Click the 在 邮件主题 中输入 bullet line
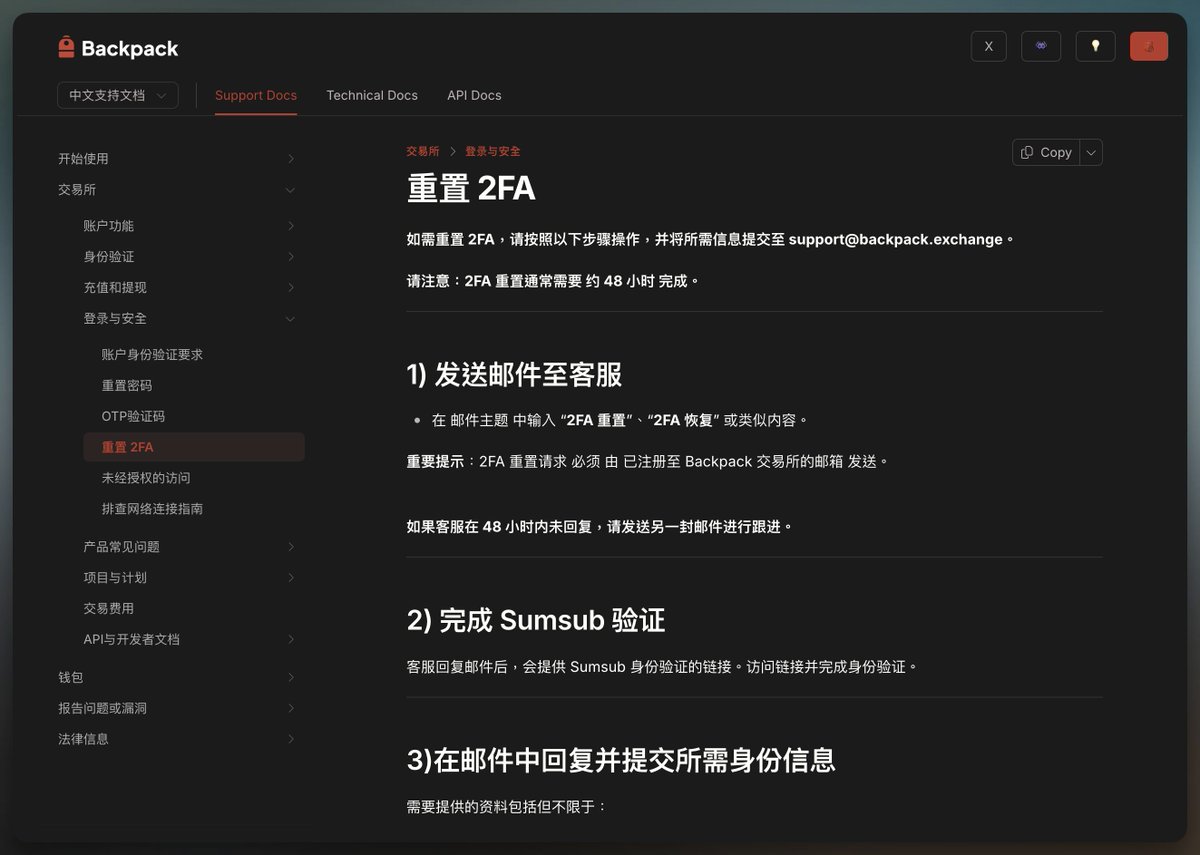 [619, 420]
